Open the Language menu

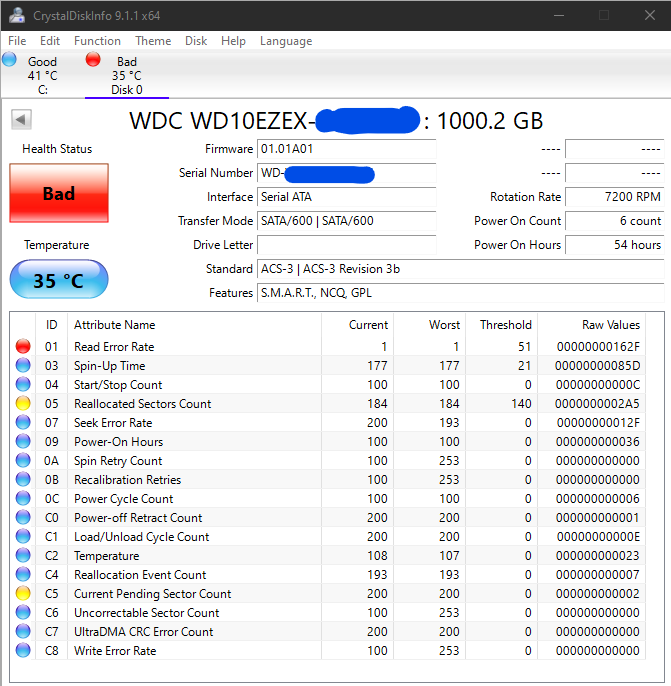286,41
